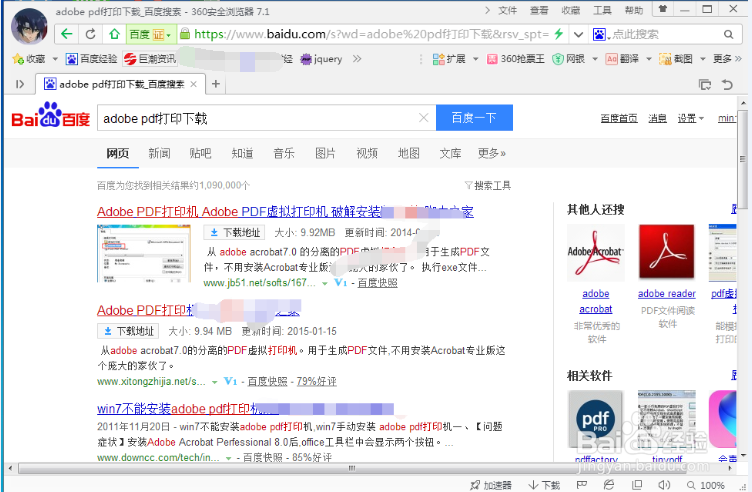The height and width of the screenshot is (492, 752).
Task: Click the 加速器 accelerator in status bar
Action: coord(491,485)
